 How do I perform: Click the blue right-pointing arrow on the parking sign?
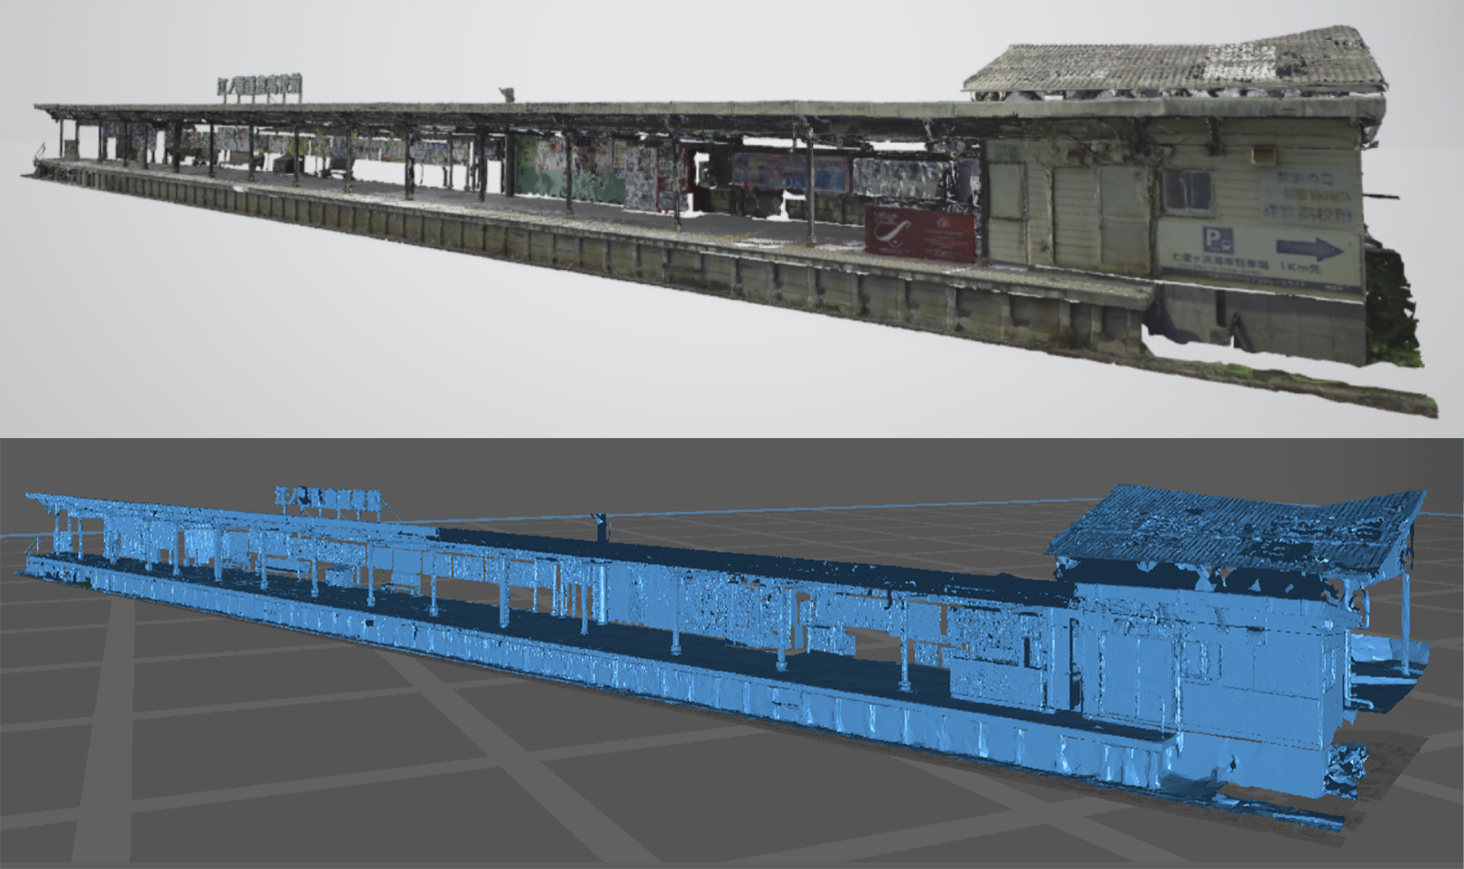1311,249
